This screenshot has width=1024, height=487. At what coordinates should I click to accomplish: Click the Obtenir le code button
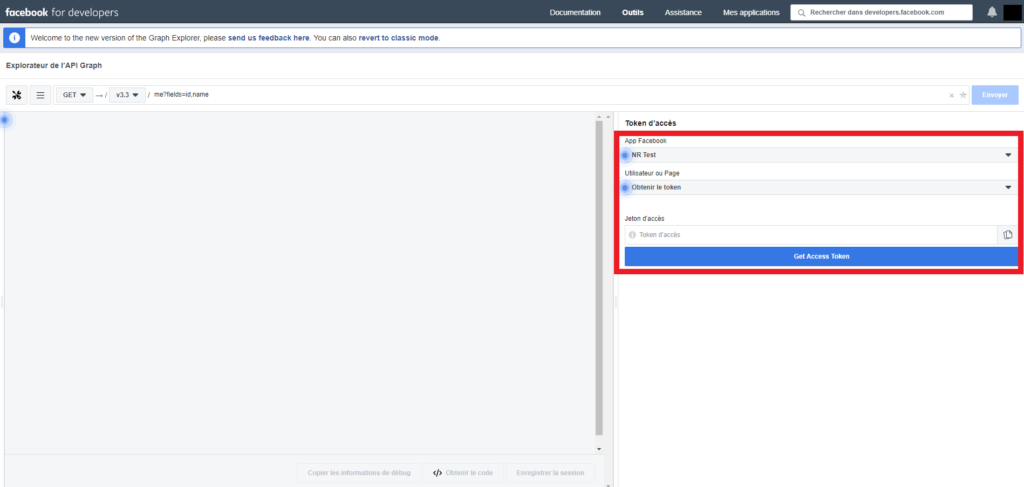pyautogui.click(x=463, y=472)
